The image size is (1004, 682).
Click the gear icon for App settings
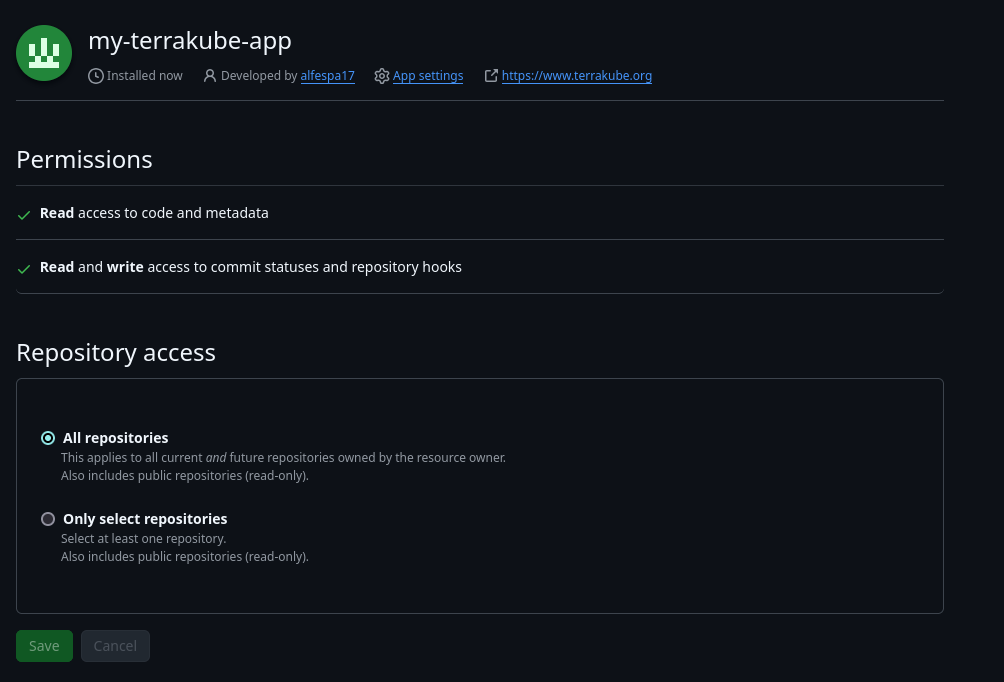pyautogui.click(x=382, y=76)
